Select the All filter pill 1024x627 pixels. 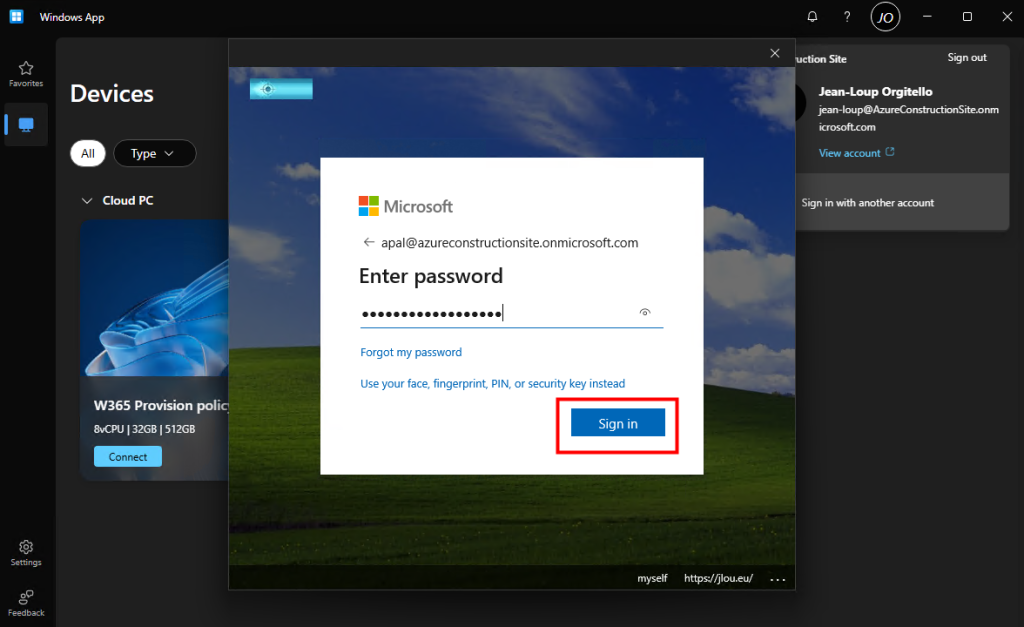(x=88, y=153)
